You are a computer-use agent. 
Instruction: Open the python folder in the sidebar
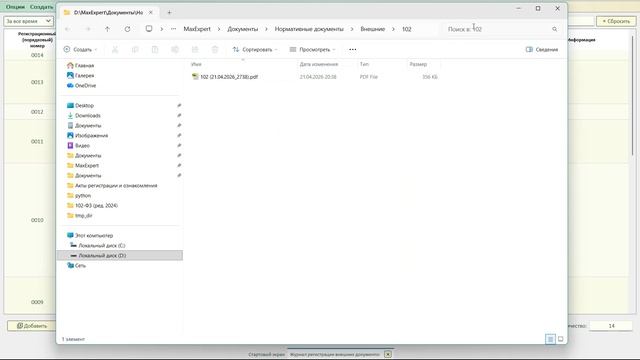pyautogui.click(x=82, y=196)
